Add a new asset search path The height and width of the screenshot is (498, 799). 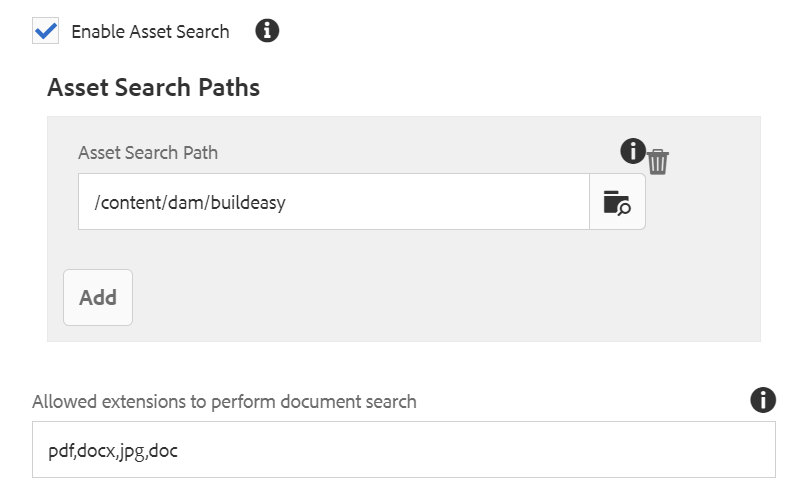point(98,298)
